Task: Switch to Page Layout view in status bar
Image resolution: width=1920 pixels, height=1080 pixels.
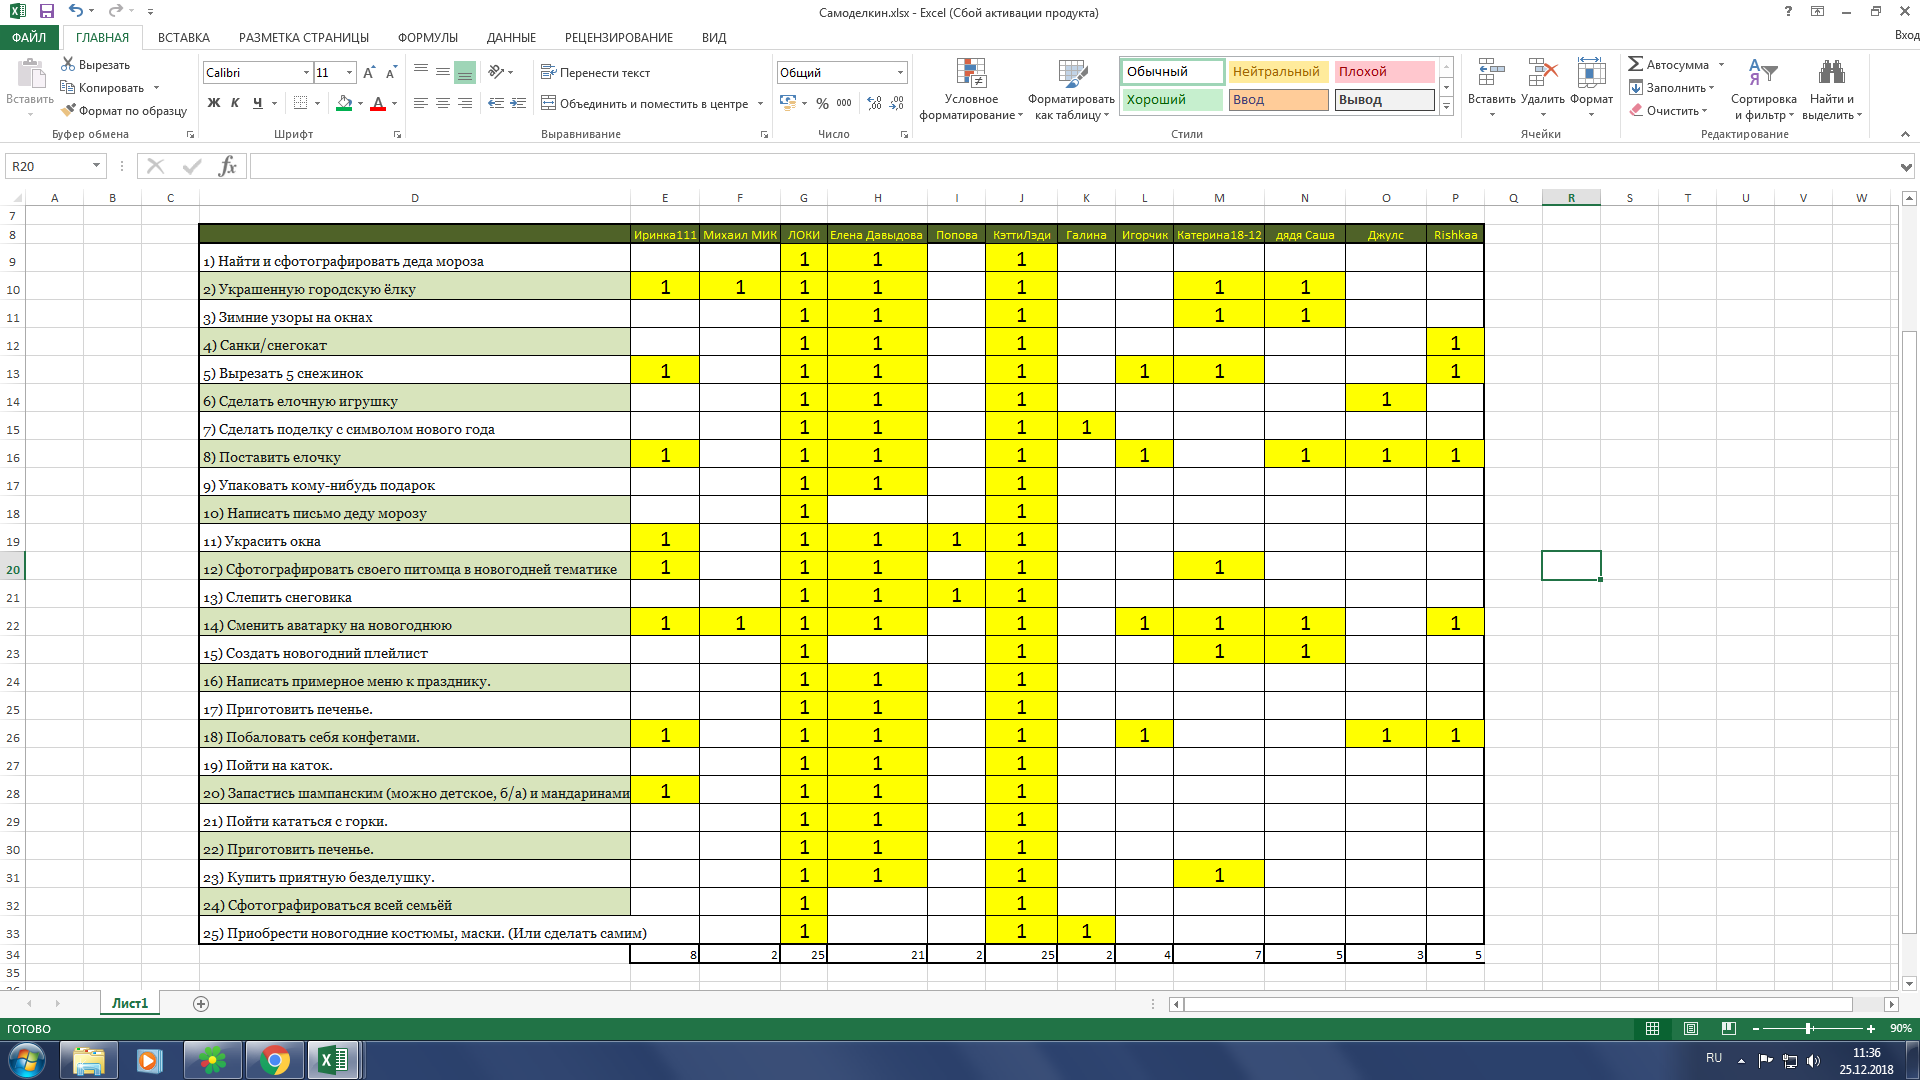Action: click(1690, 1028)
